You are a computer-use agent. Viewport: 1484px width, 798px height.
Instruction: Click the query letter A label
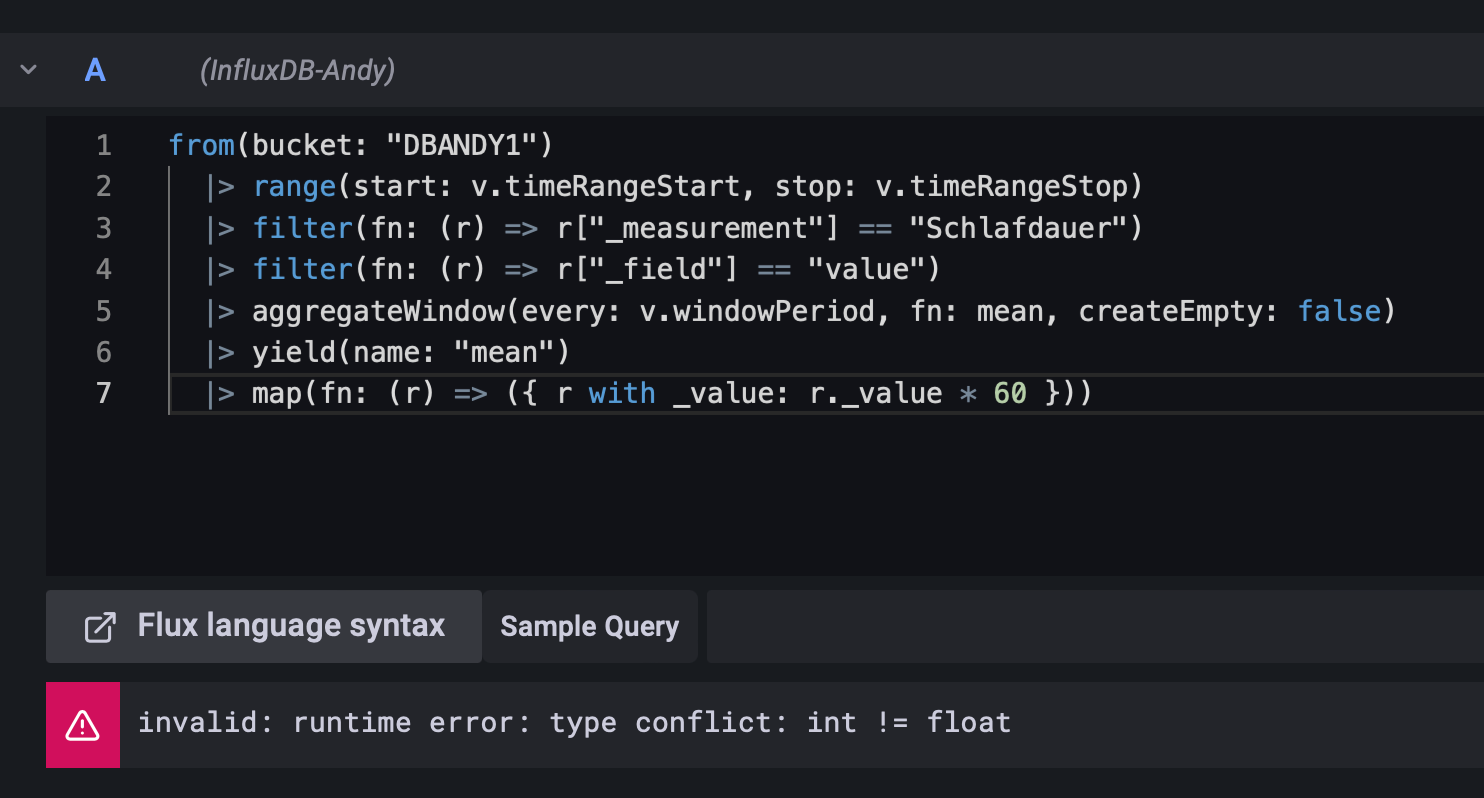point(95,70)
